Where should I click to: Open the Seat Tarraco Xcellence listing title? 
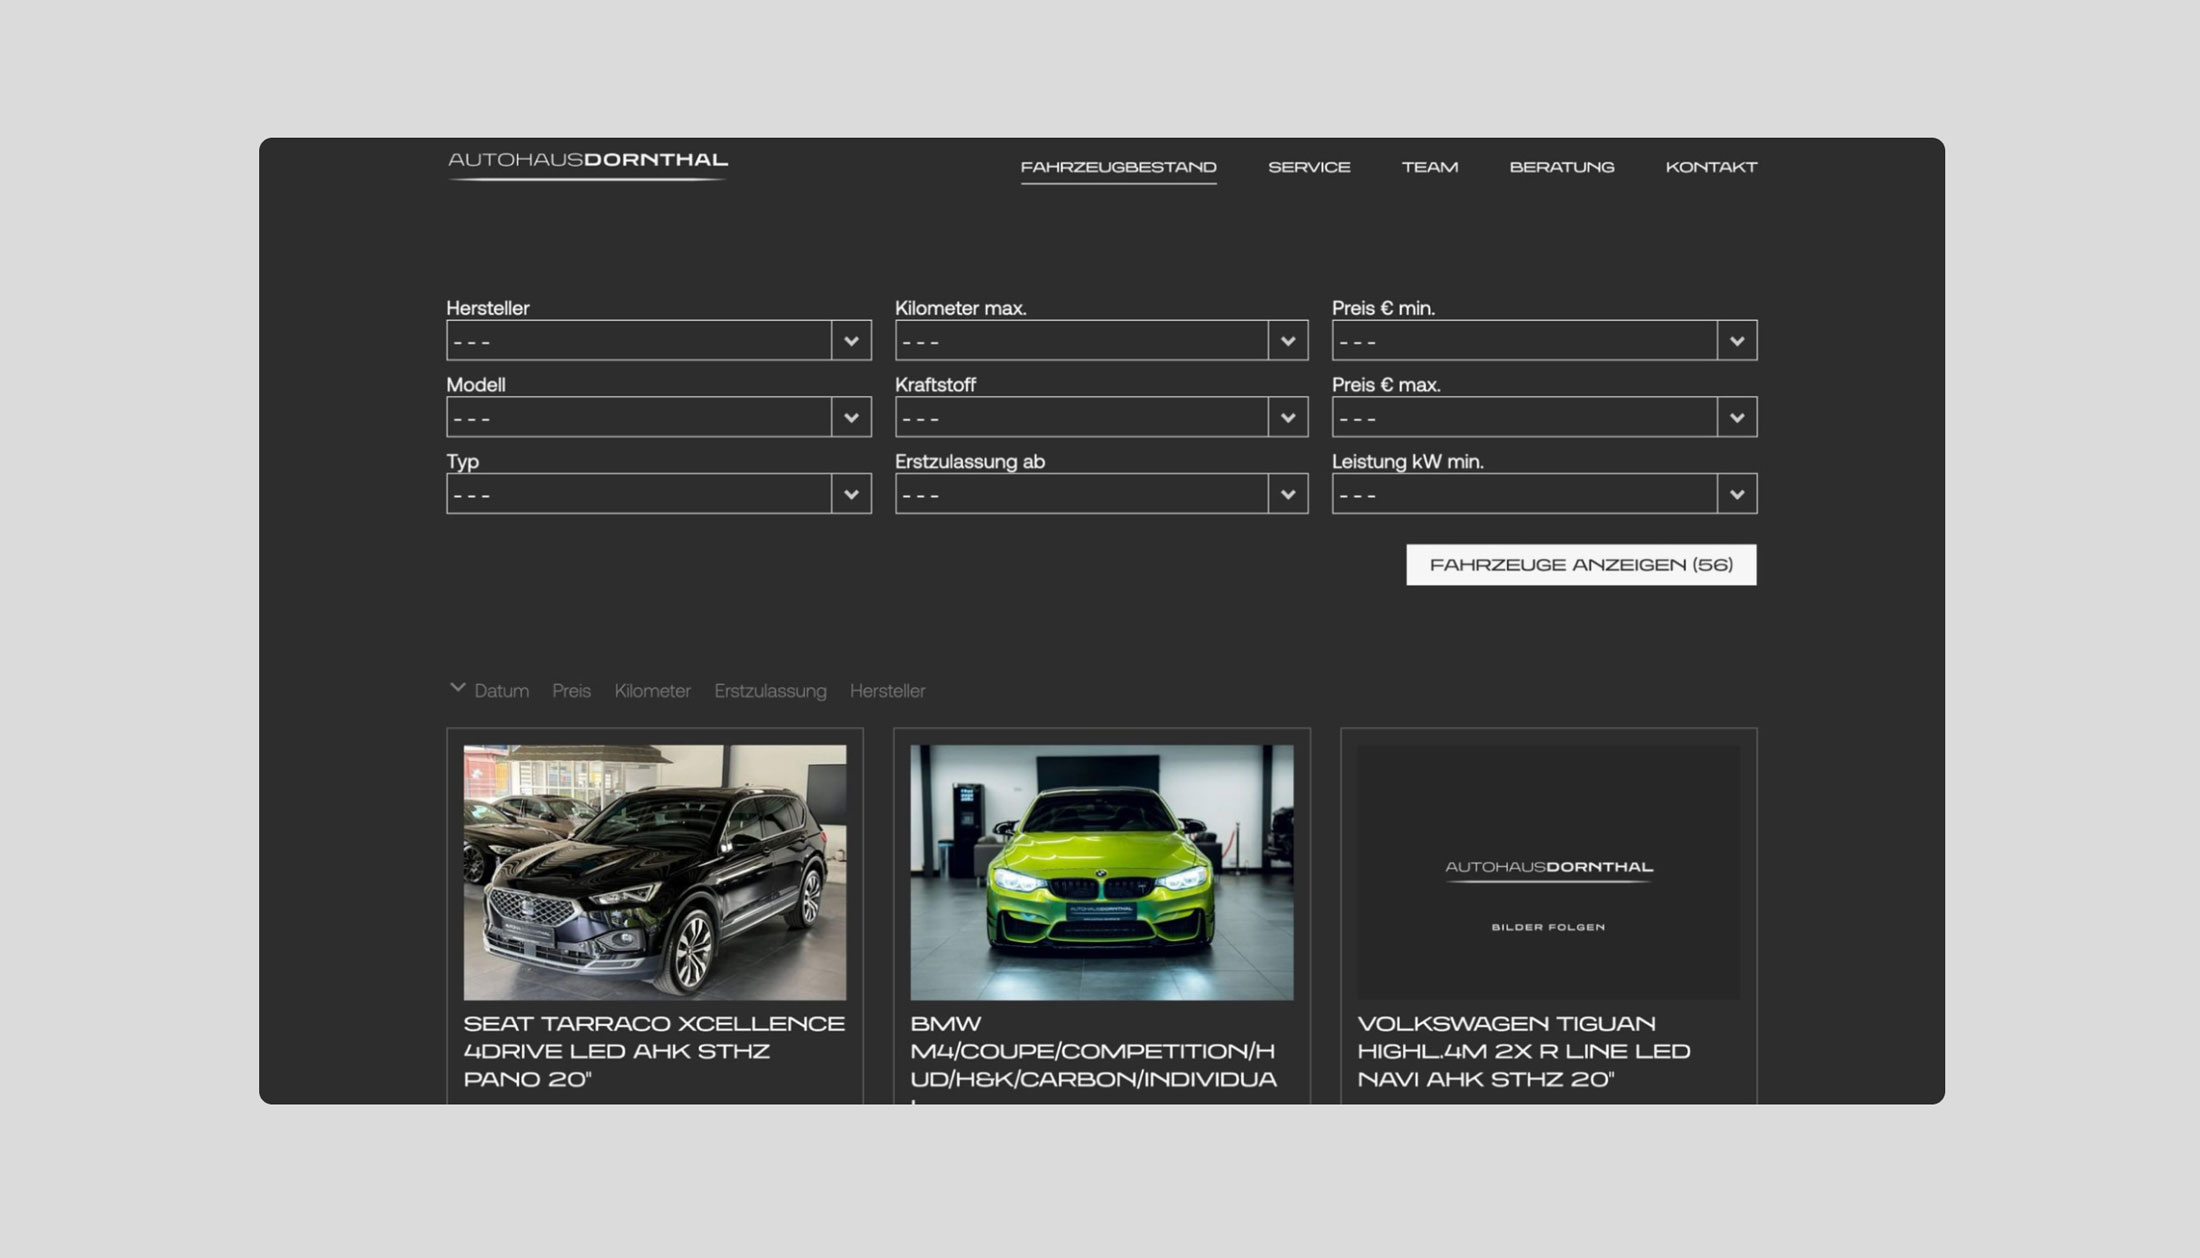click(654, 1052)
